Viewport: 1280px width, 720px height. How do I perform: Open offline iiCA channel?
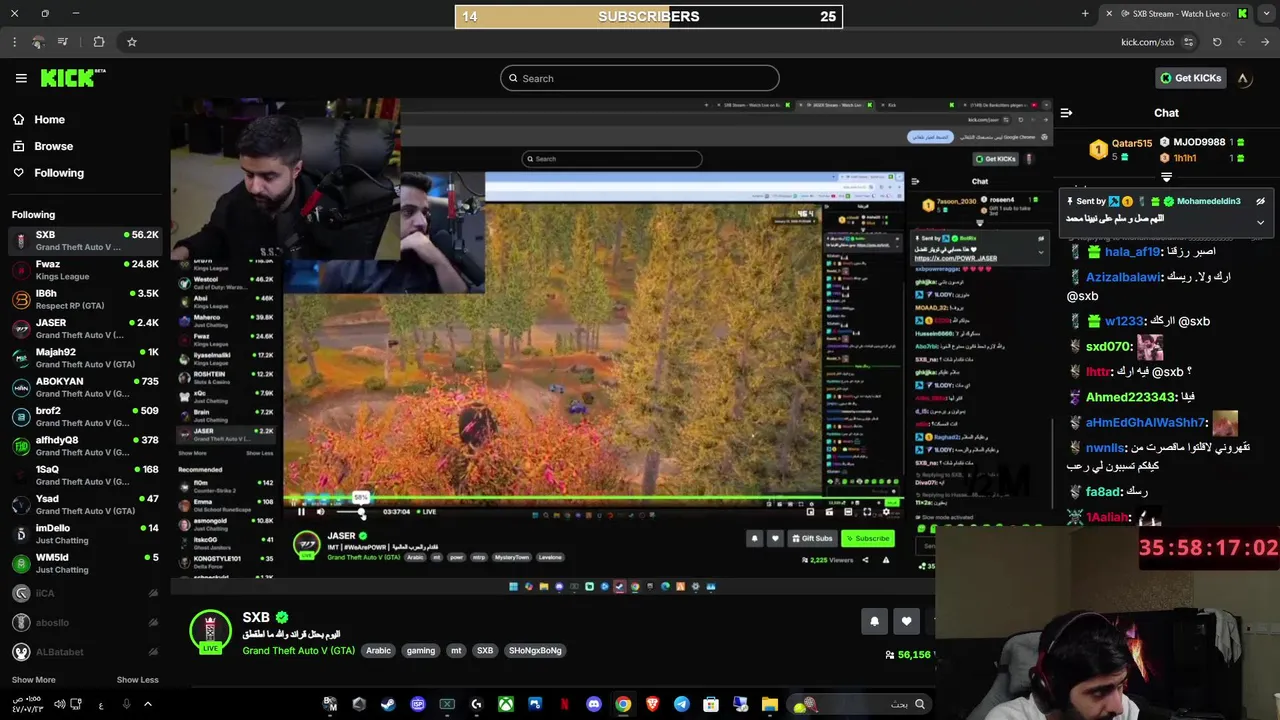tap(85, 593)
